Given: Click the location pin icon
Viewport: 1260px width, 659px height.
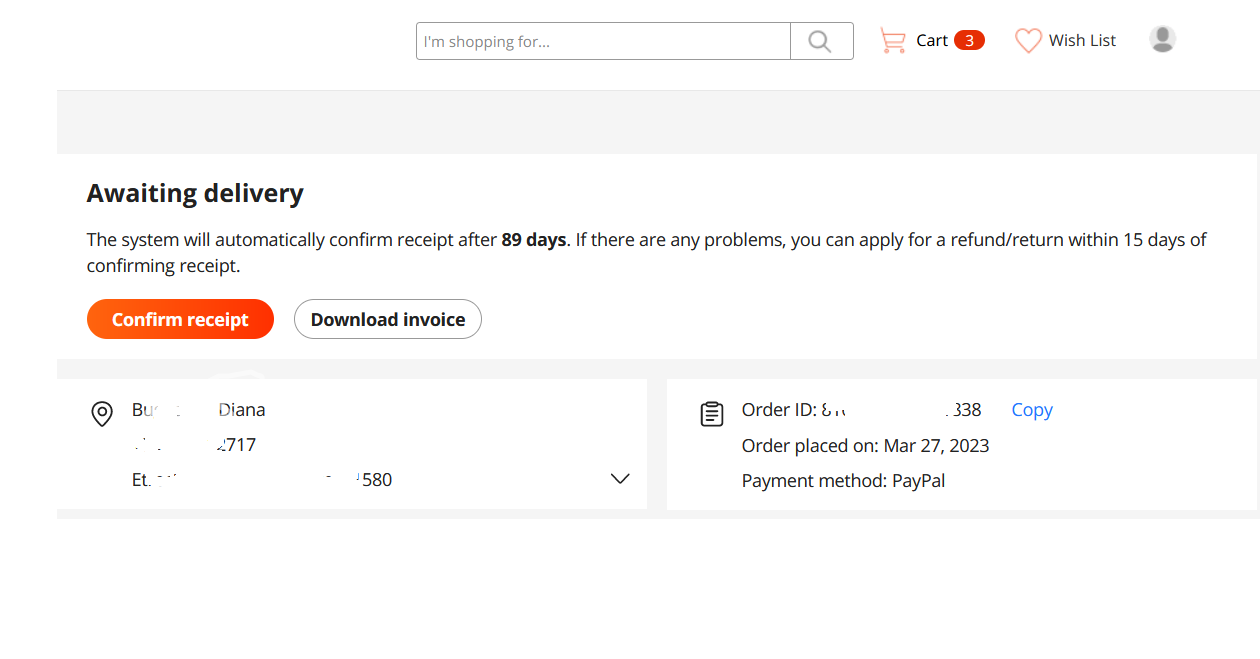Looking at the screenshot, I should pos(102,413).
